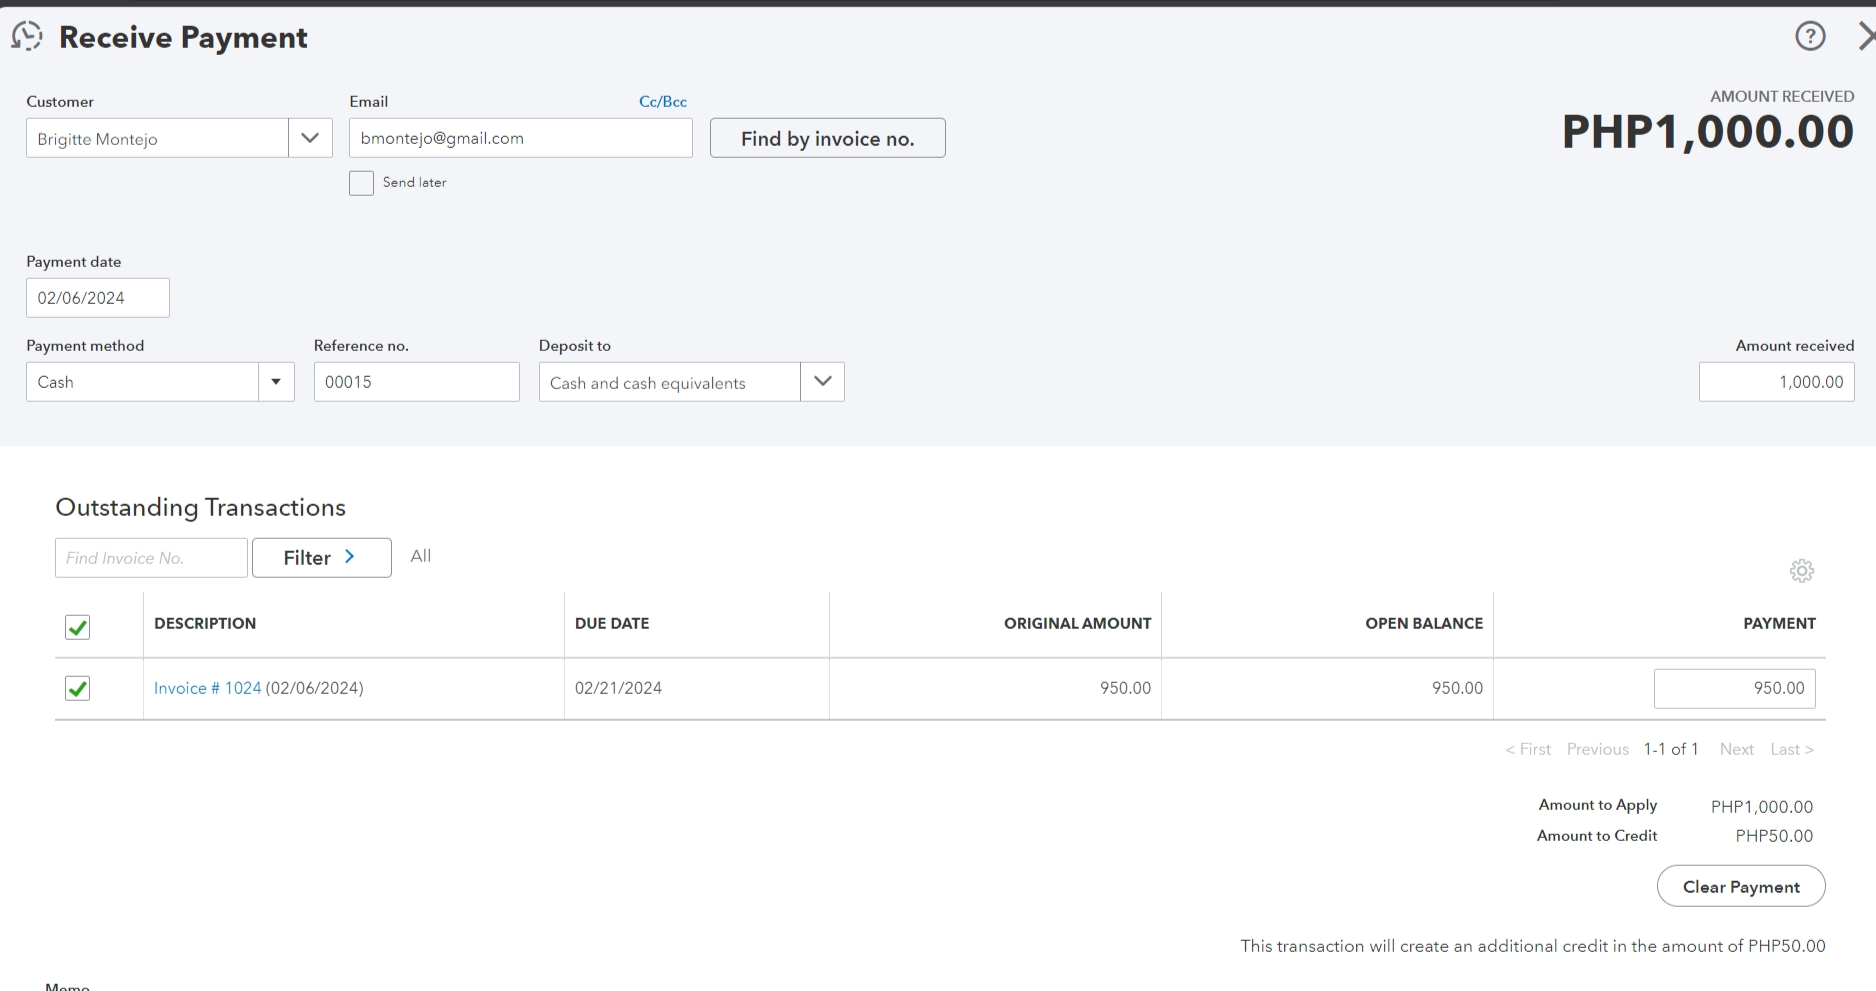Open table settings gear icon
Screen dimensions: 1876x991
tap(1801, 571)
